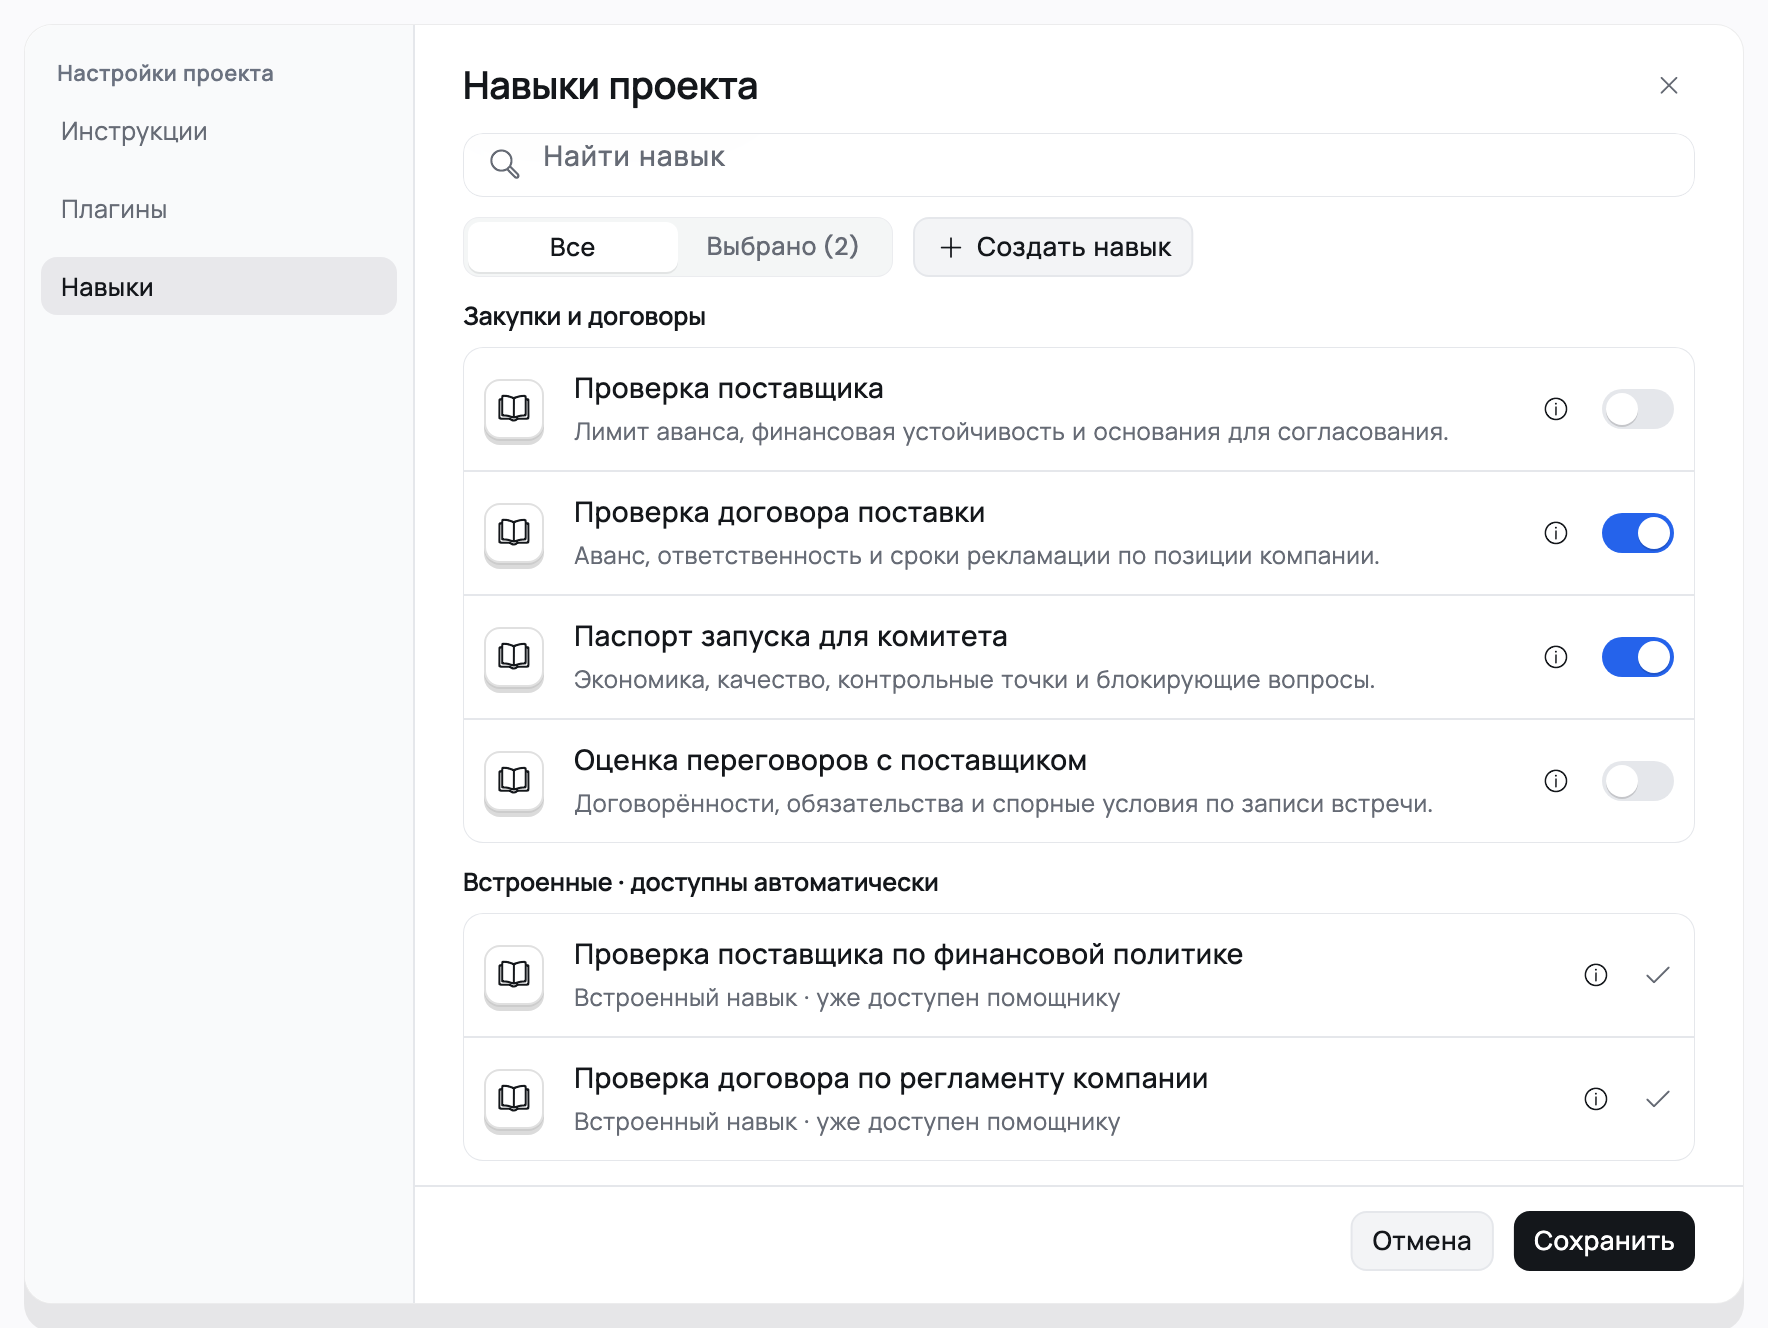The height and width of the screenshot is (1328, 1768).
Task: Click book icon of Проверка поставщика
Action: tap(514, 409)
